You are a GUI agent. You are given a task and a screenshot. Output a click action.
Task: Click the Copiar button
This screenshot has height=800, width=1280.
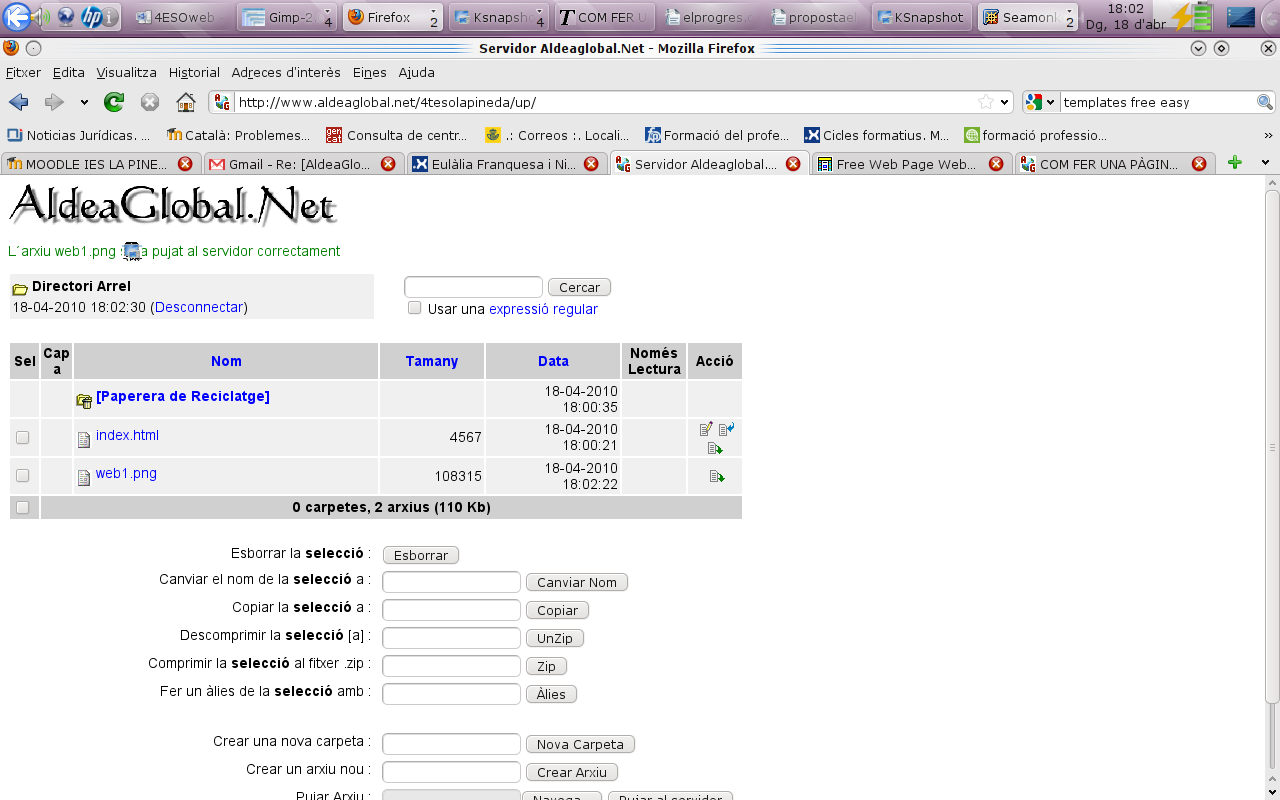click(557, 610)
